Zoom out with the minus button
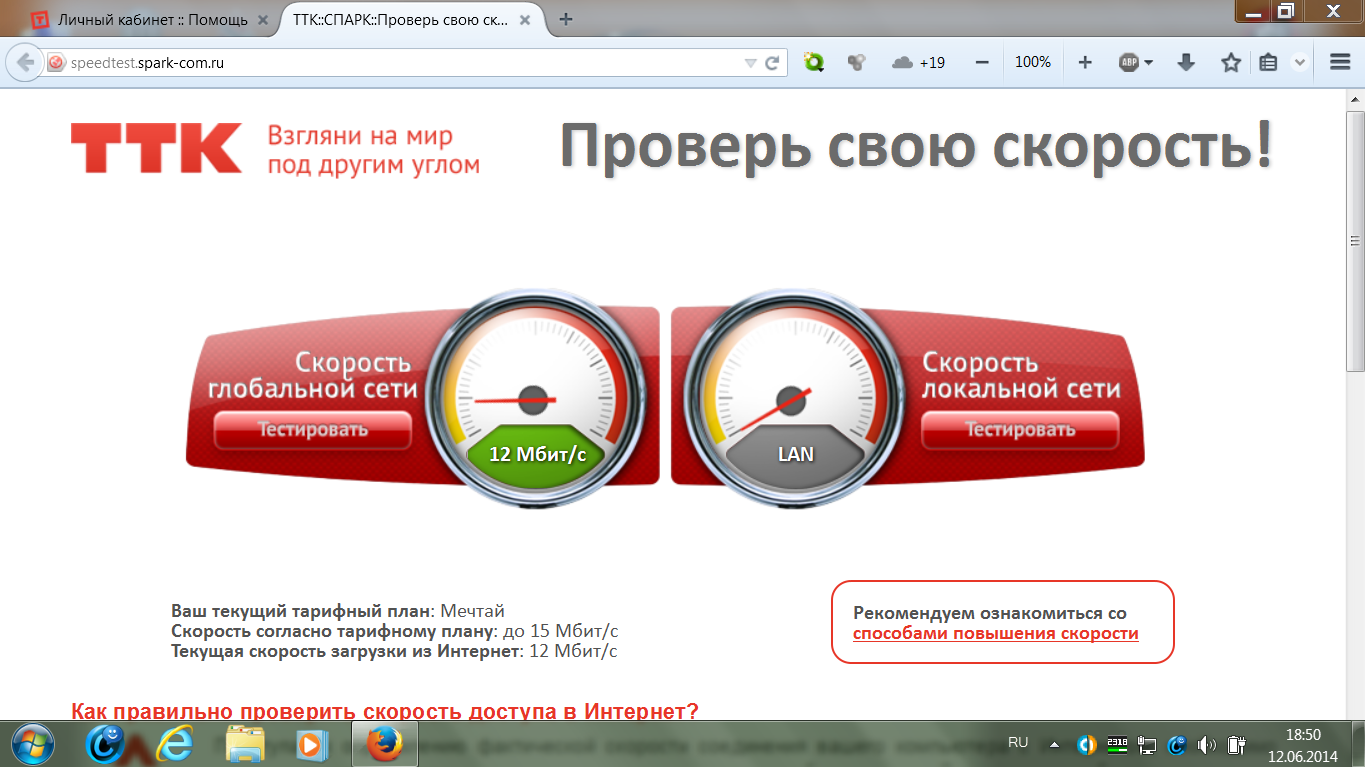1365x767 pixels. point(982,62)
